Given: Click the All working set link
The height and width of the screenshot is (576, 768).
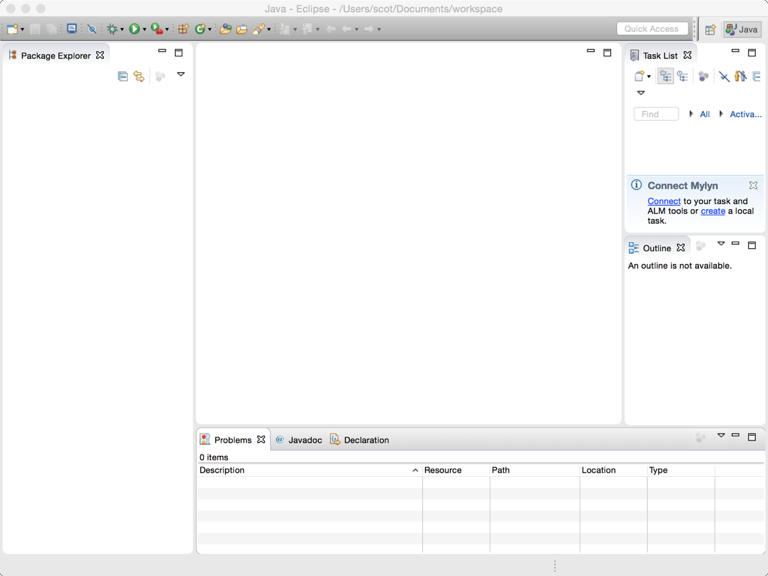Looking at the screenshot, I should click(705, 114).
